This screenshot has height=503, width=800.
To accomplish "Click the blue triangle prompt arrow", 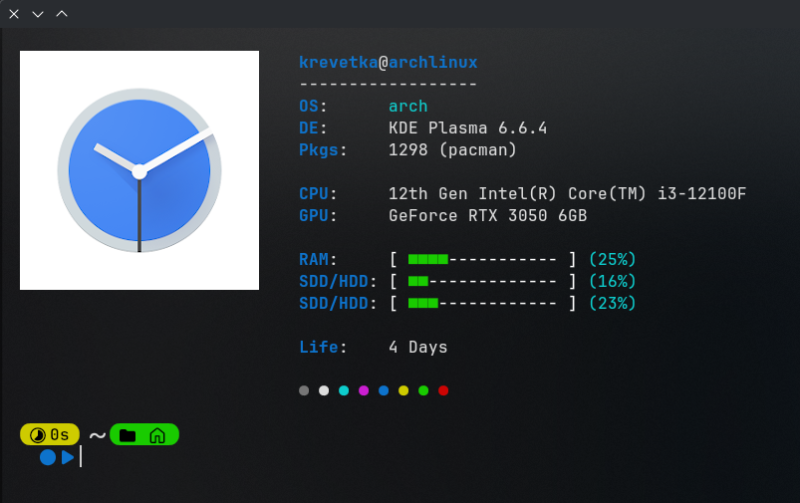I will (x=67, y=457).
